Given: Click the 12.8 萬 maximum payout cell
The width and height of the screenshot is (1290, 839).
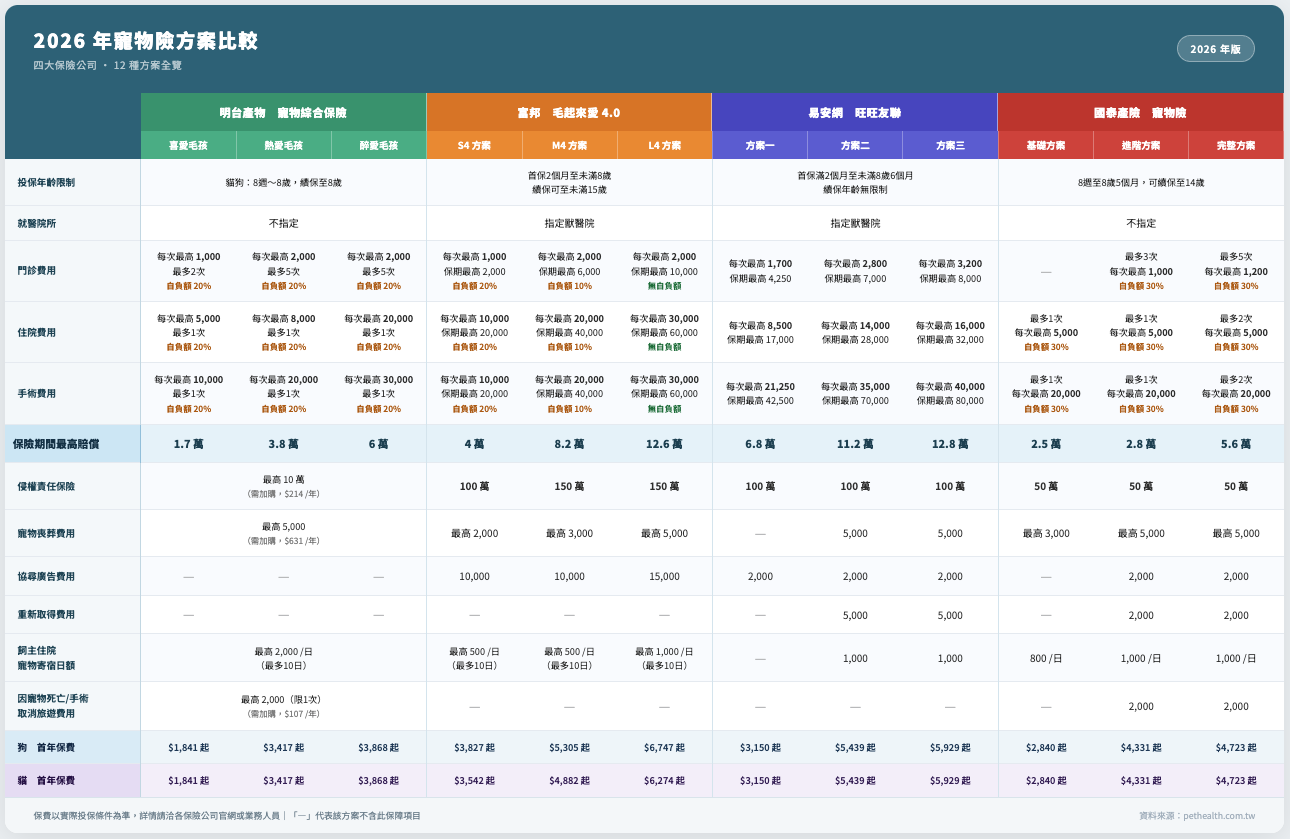Looking at the screenshot, I should tap(950, 444).
